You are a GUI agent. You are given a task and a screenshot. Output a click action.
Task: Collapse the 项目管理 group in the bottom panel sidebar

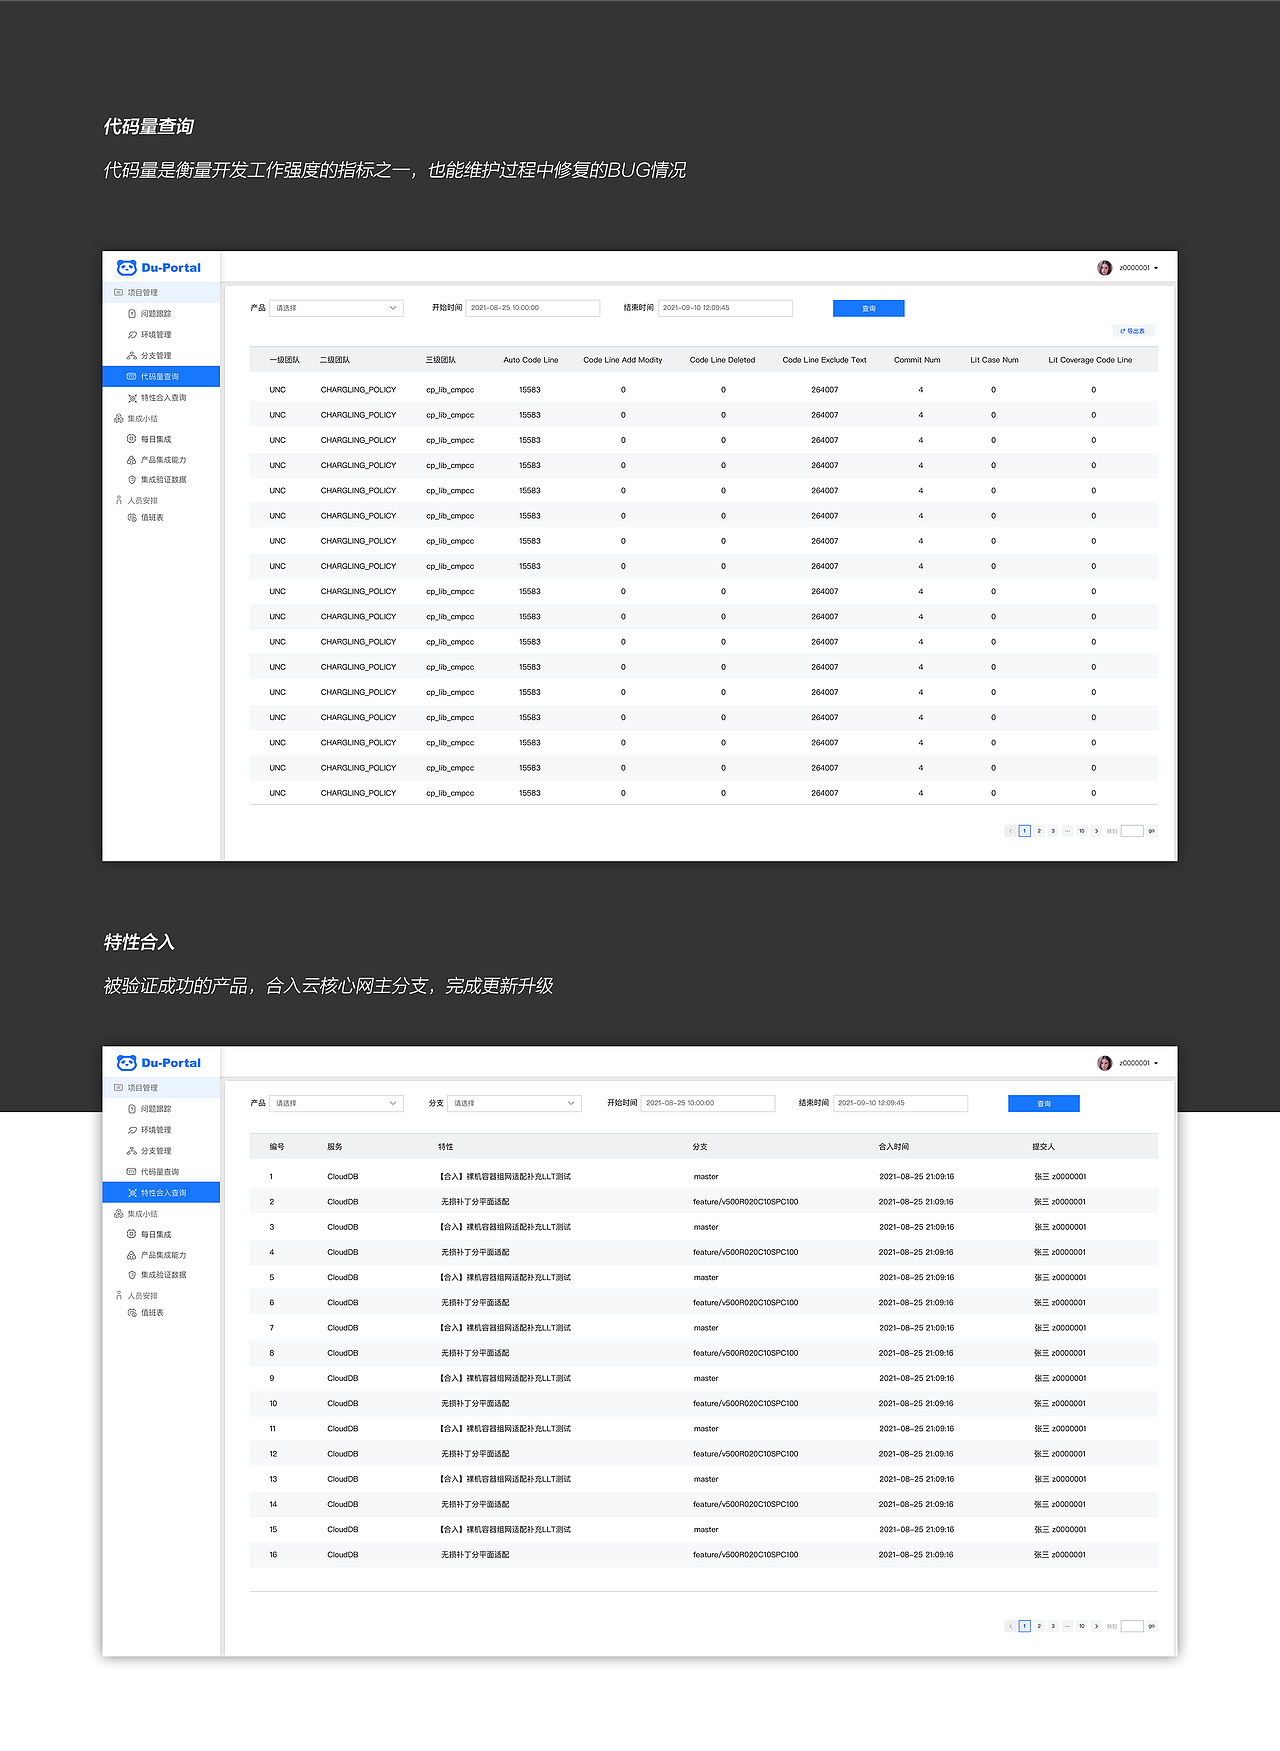pos(161,1088)
